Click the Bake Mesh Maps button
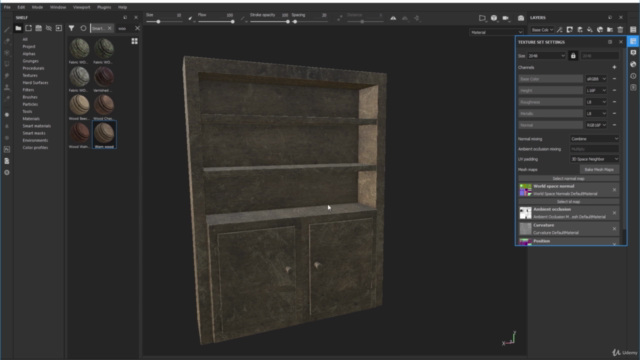The image size is (640, 360). (599, 169)
